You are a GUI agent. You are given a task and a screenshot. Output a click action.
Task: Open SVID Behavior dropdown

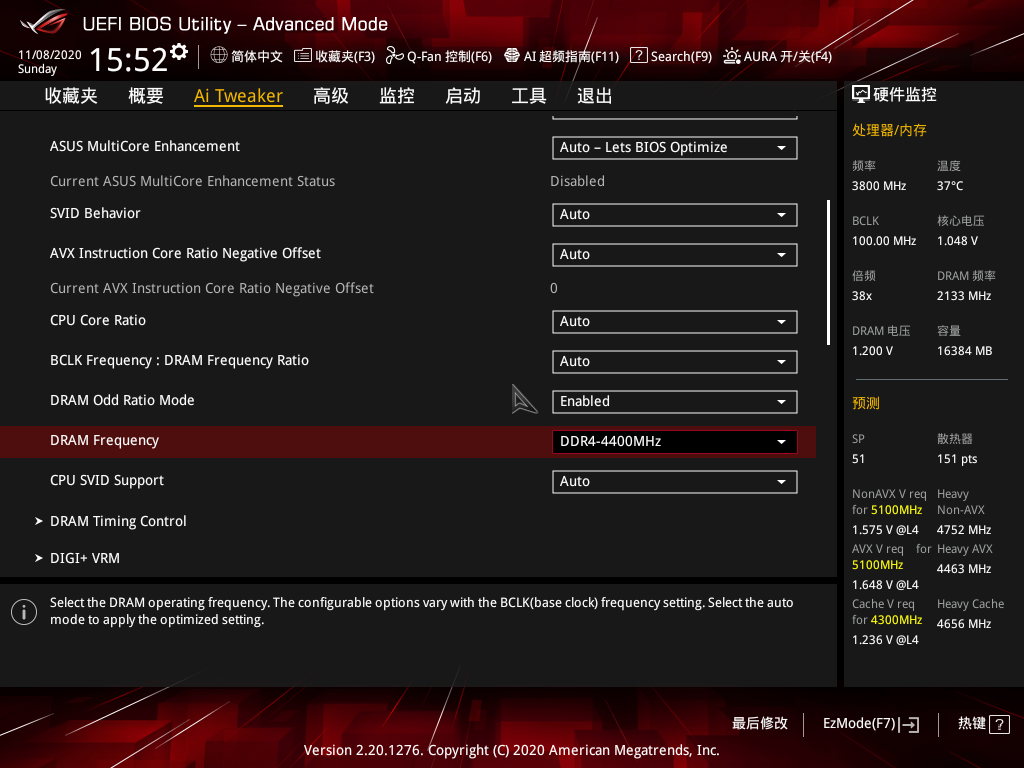click(675, 215)
